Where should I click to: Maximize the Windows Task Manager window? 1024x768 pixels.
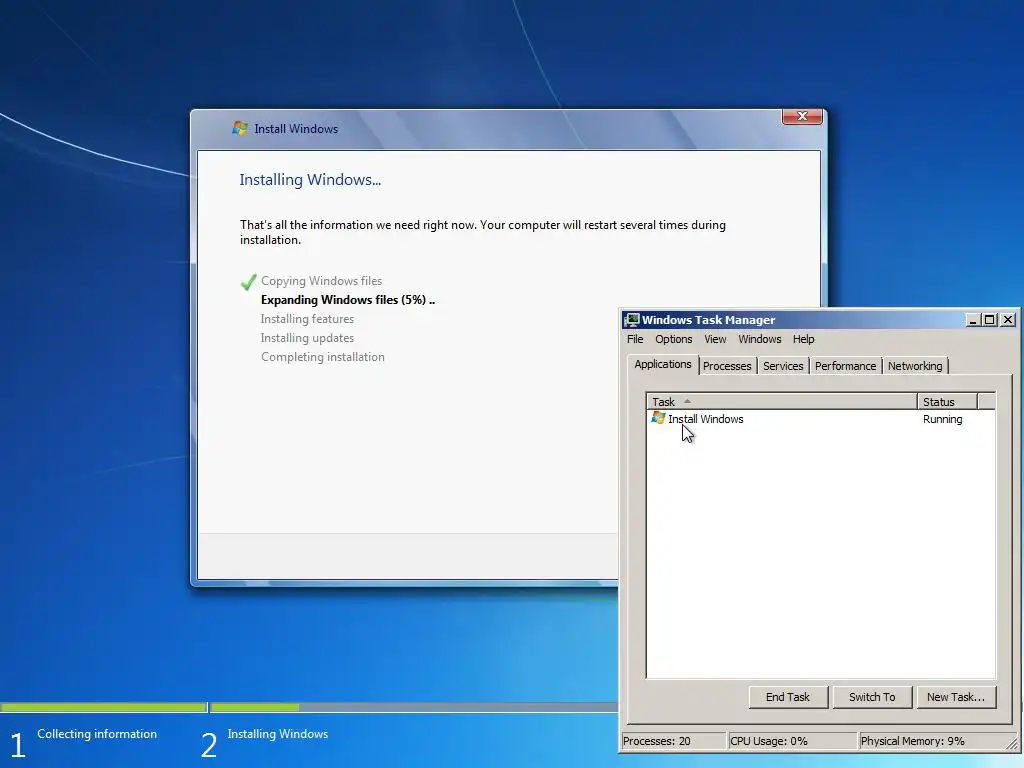pyautogui.click(x=989, y=319)
